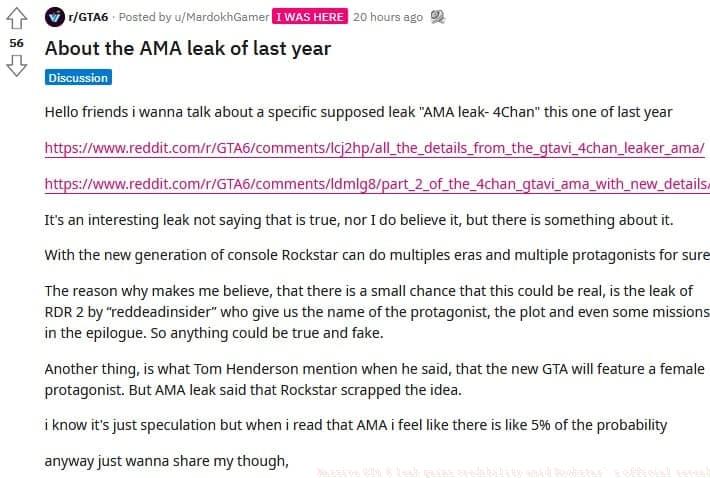Screen dimensions: 710x478
Task: Click the paragraph about new generation of console
Action: pos(377,255)
